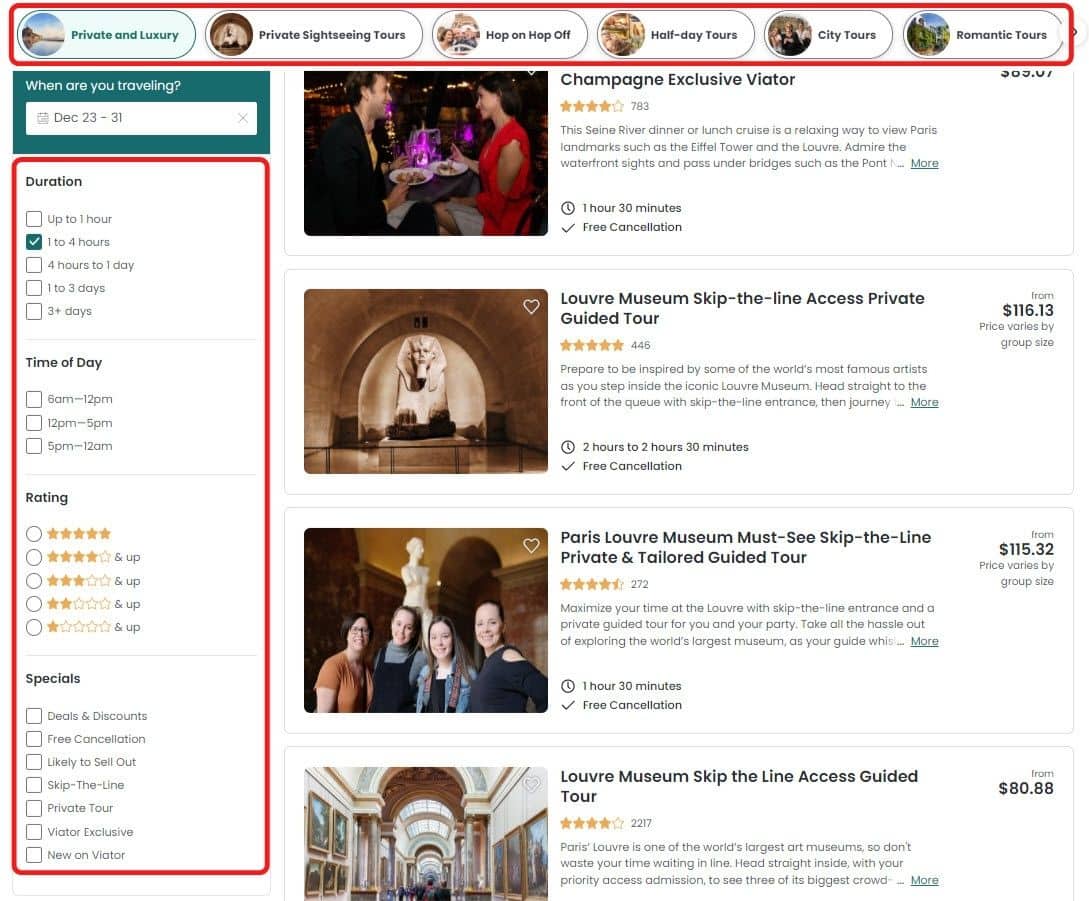Select the five-star only rating

[33, 534]
